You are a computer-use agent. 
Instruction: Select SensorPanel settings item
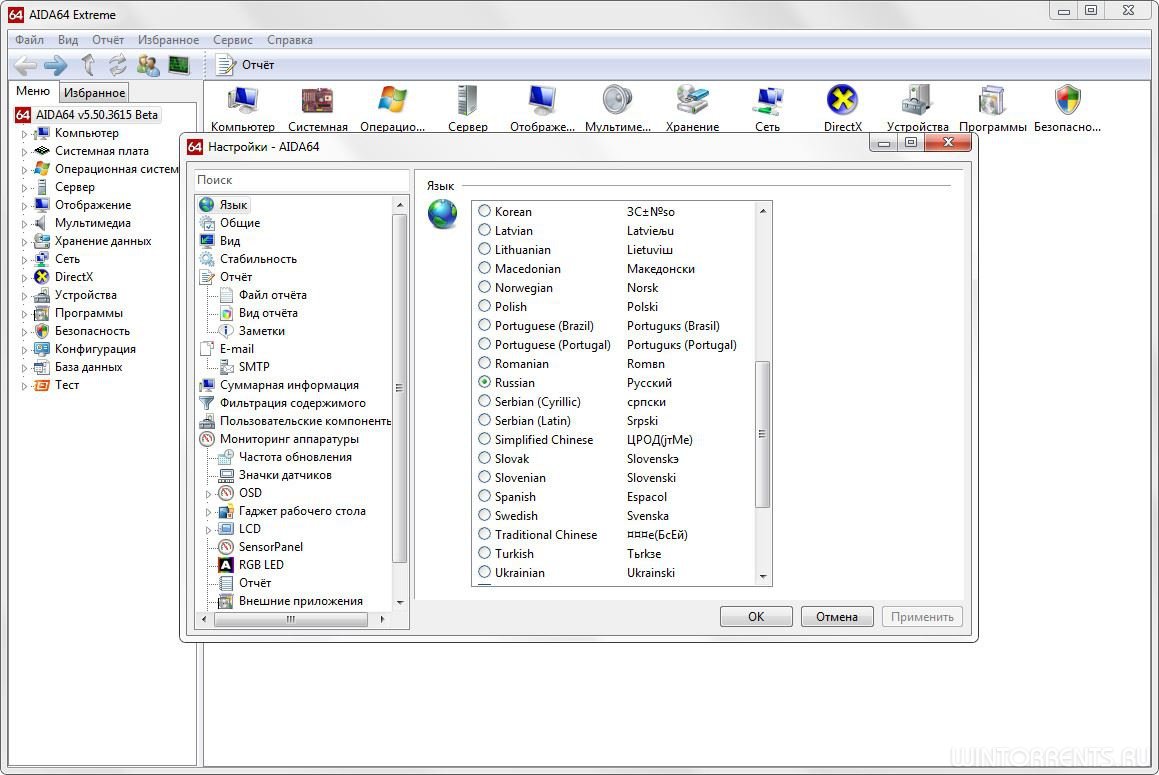coord(271,546)
